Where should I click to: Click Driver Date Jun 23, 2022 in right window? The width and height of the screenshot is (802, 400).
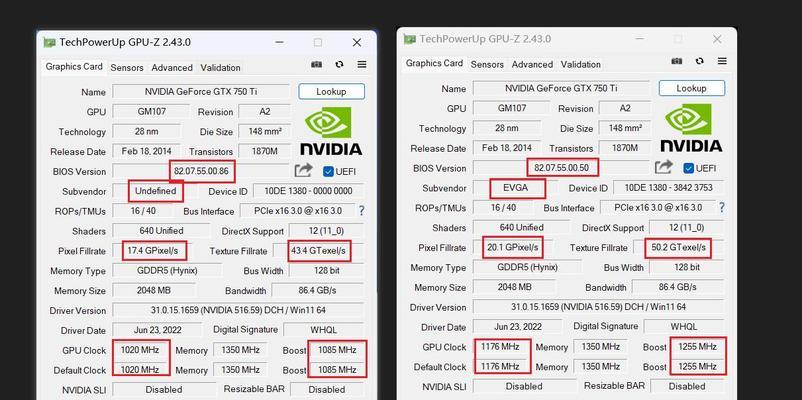518,327
